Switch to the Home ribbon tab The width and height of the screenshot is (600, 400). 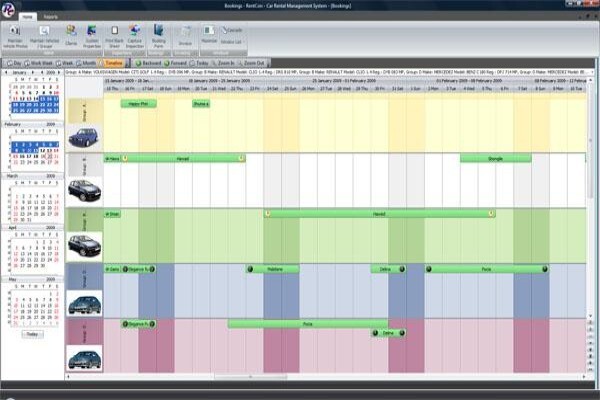coord(28,17)
